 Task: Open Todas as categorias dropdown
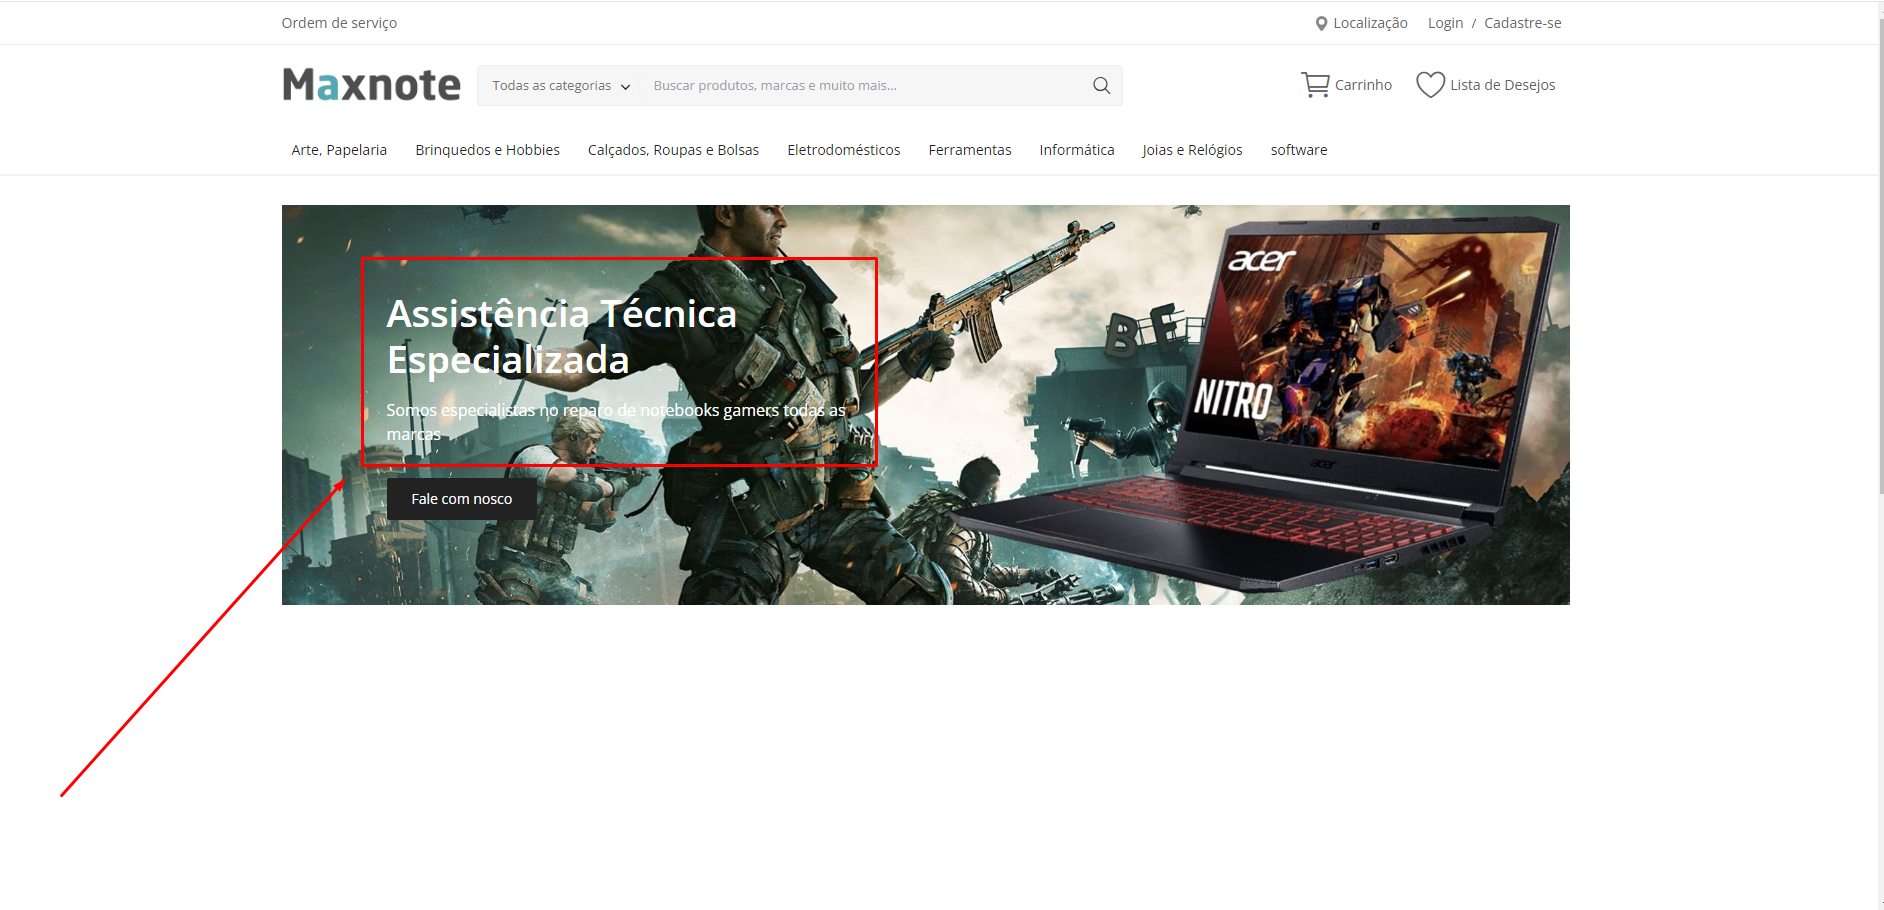(x=560, y=86)
